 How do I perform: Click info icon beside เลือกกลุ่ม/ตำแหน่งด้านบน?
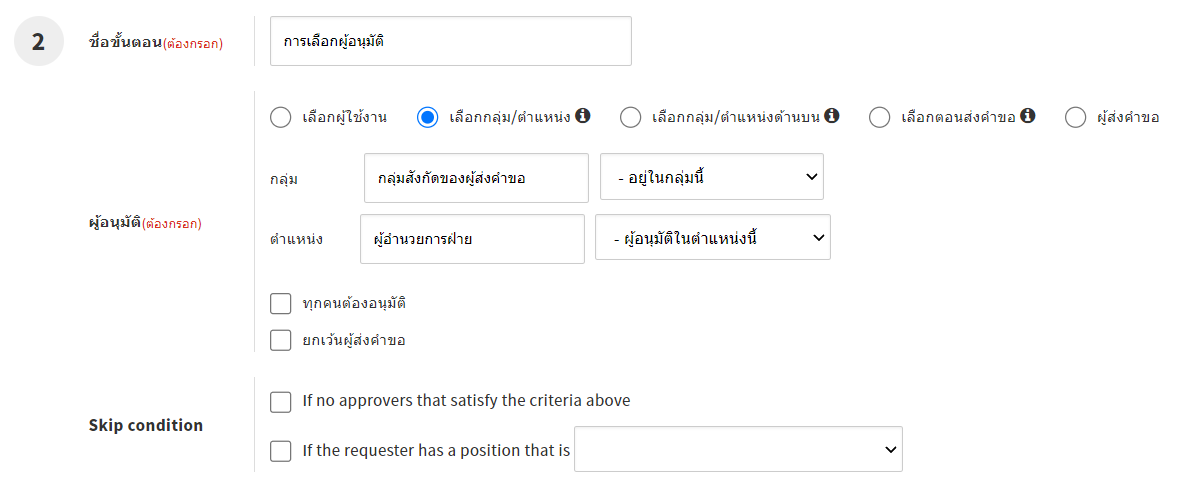(832, 116)
